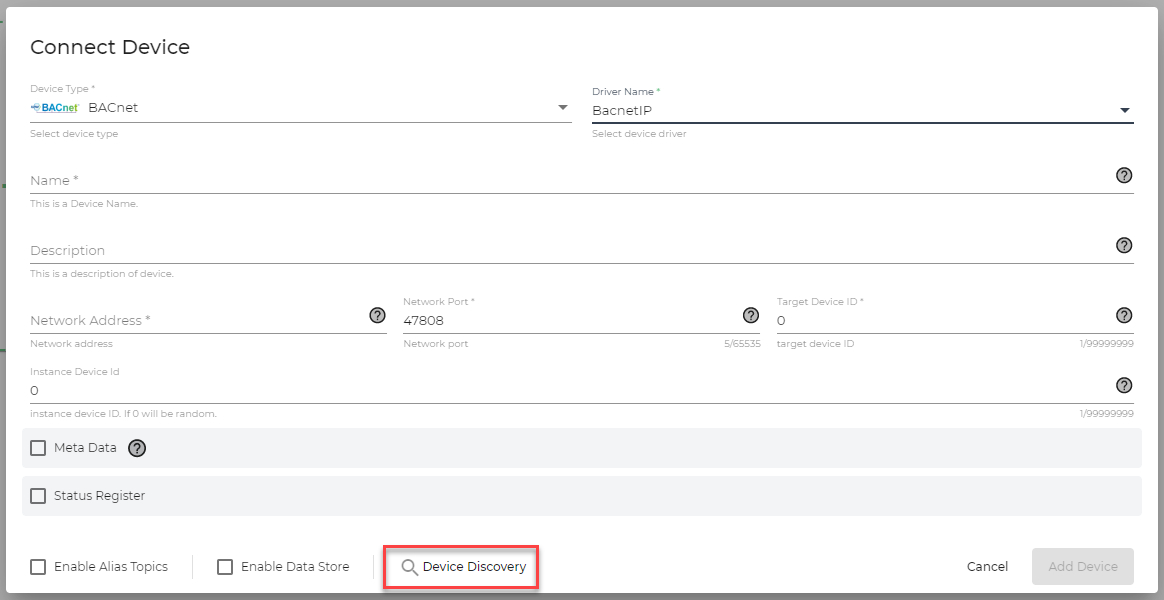Viewport: 1164px width, 600px height.
Task: Click the Target Device ID help icon
Action: (1124, 315)
